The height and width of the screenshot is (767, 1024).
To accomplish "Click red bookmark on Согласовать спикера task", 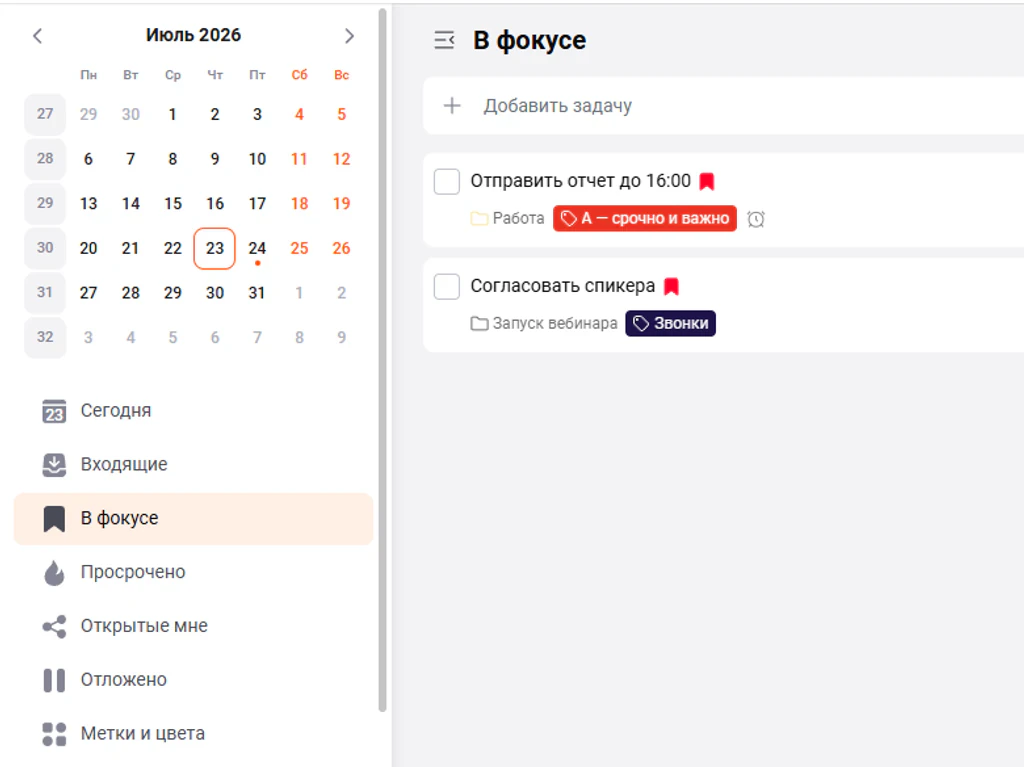I will click(x=671, y=286).
